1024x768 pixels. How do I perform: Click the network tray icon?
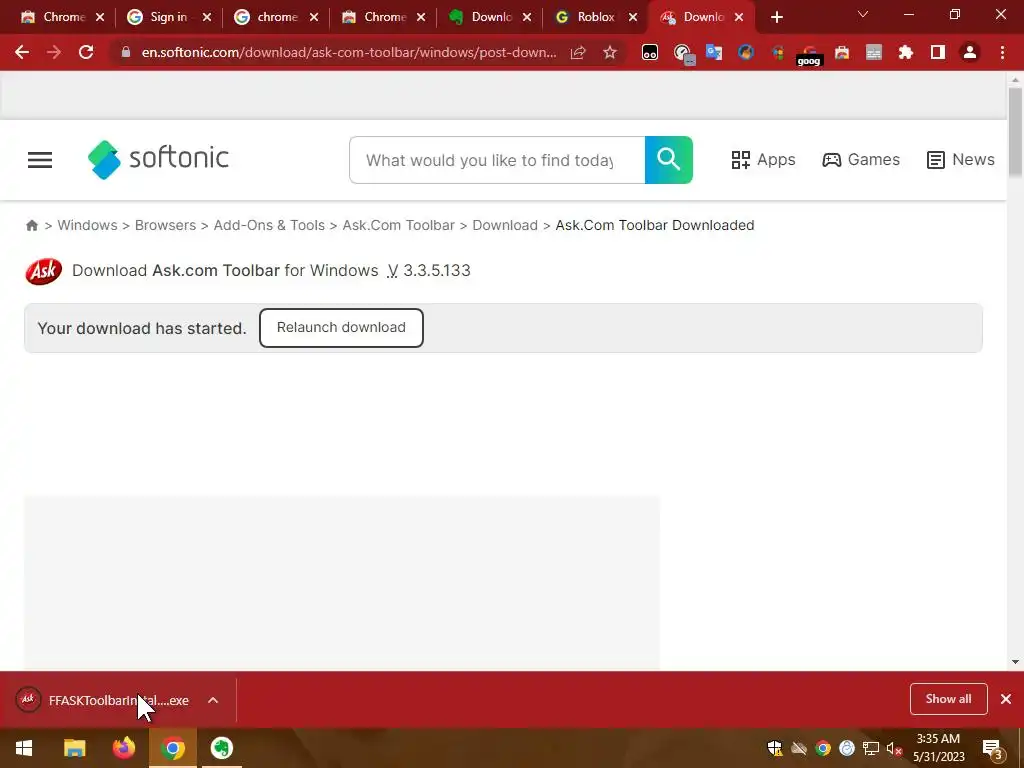pyautogui.click(x=871, y=748)
